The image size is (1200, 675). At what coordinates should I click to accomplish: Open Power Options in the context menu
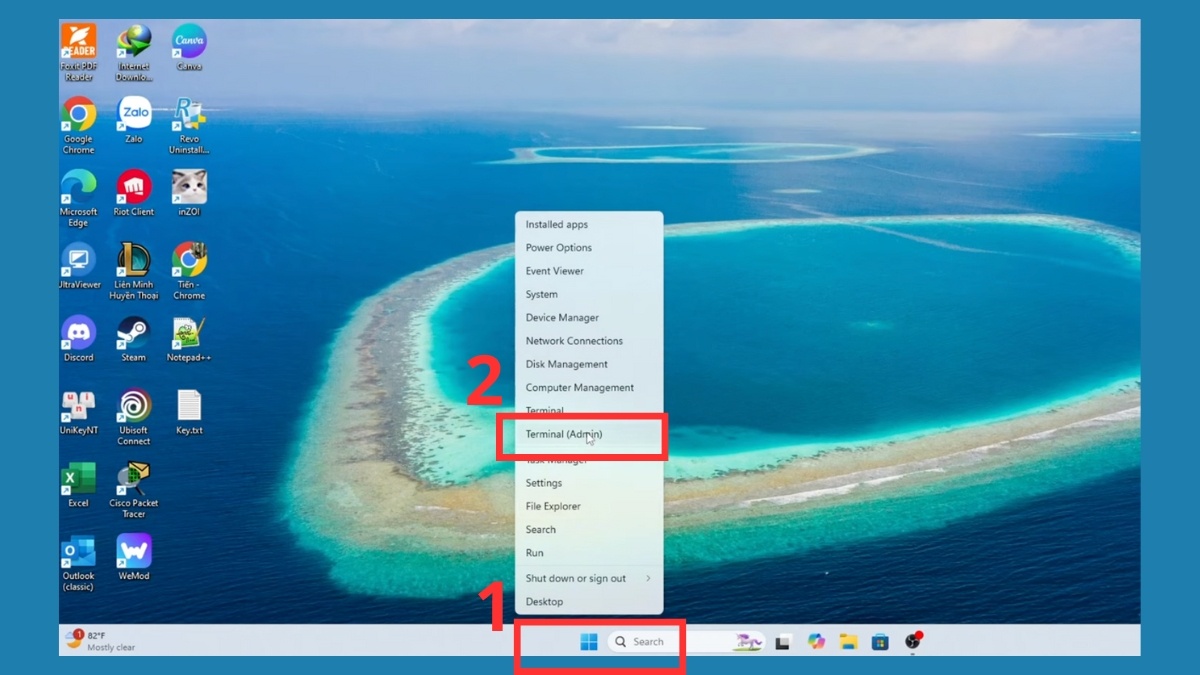589,248
